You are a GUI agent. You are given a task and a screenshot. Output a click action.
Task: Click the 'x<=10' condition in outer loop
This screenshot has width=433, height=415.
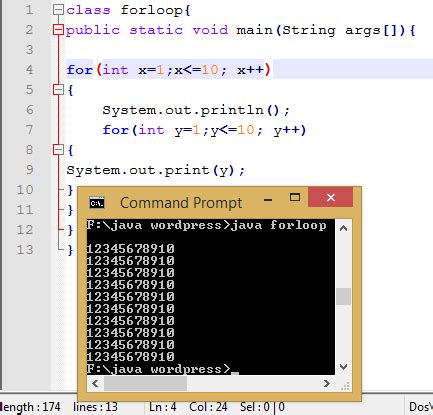pos(196,70)
